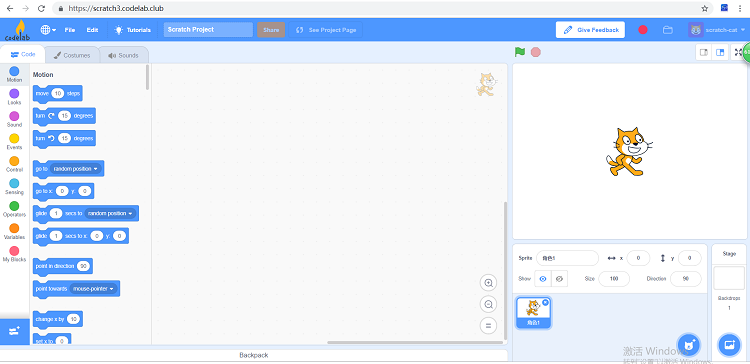Click the sprite y coordinate field
This screenshot has height=364, width=750.
tap(690, 258)
